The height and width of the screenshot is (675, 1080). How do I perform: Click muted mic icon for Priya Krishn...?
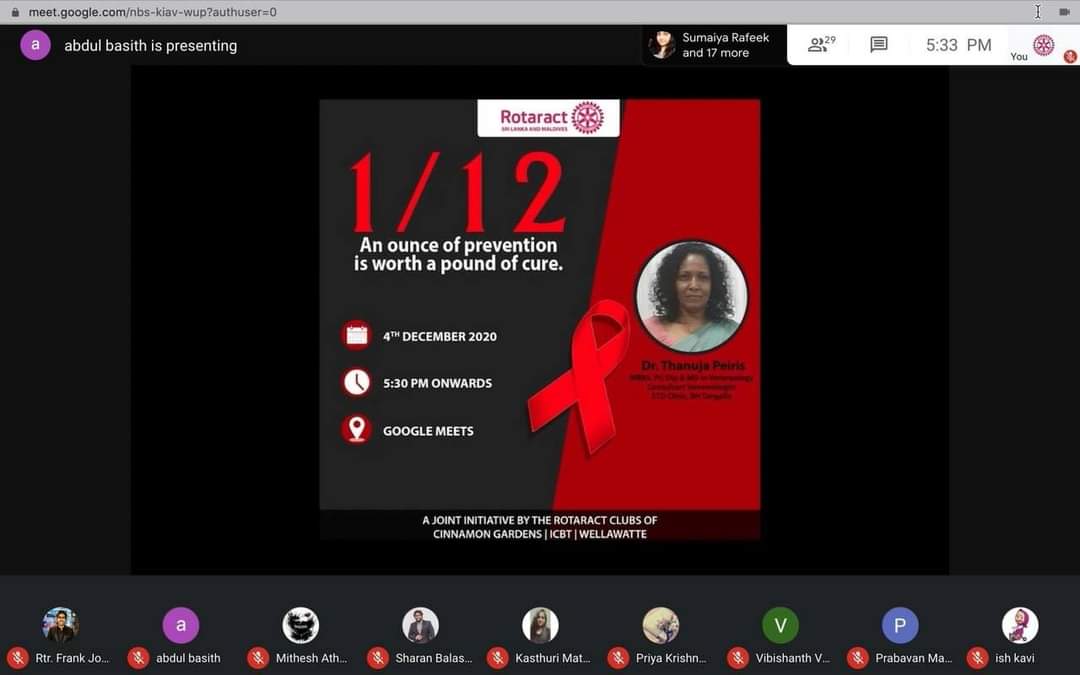(618, 658)
